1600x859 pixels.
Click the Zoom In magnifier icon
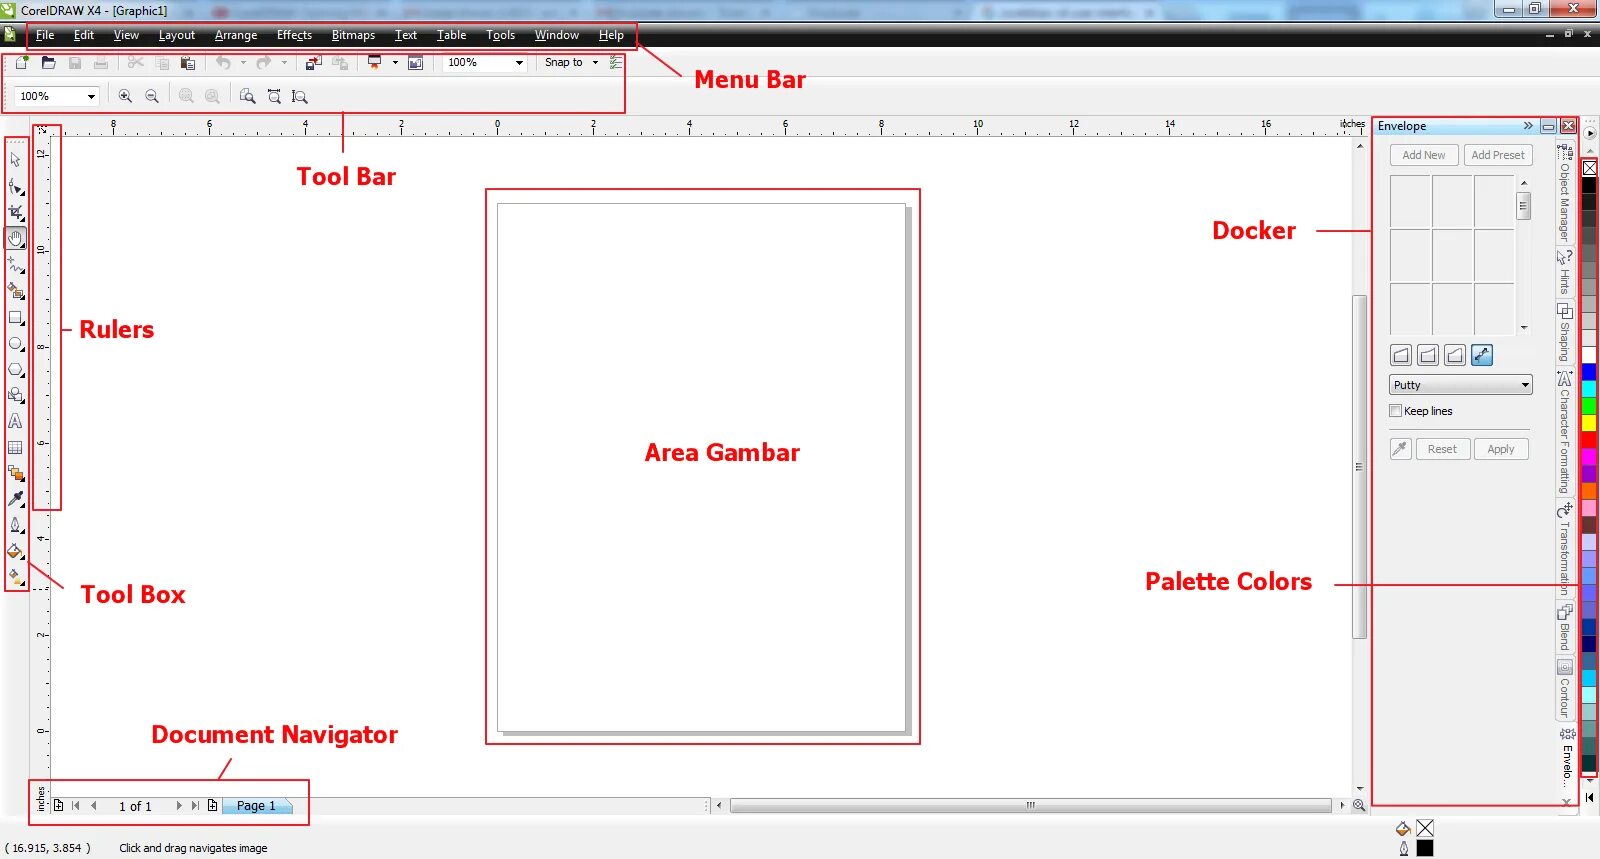tap(125, 97)
